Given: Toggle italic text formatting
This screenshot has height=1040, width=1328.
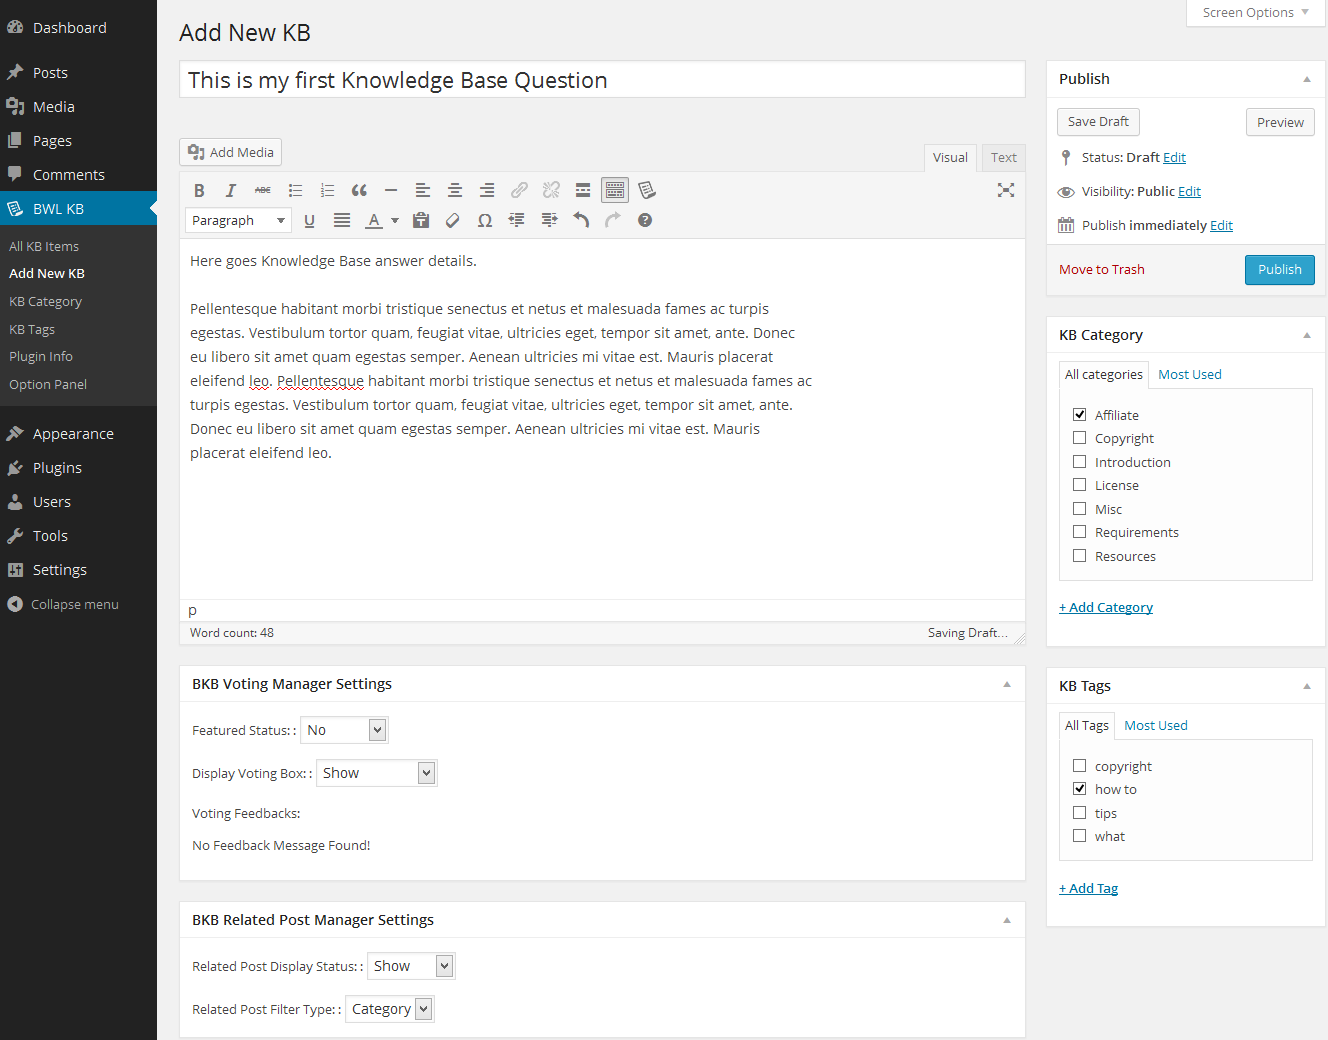Looking at the screenshot, I should (x=231, y=190).
